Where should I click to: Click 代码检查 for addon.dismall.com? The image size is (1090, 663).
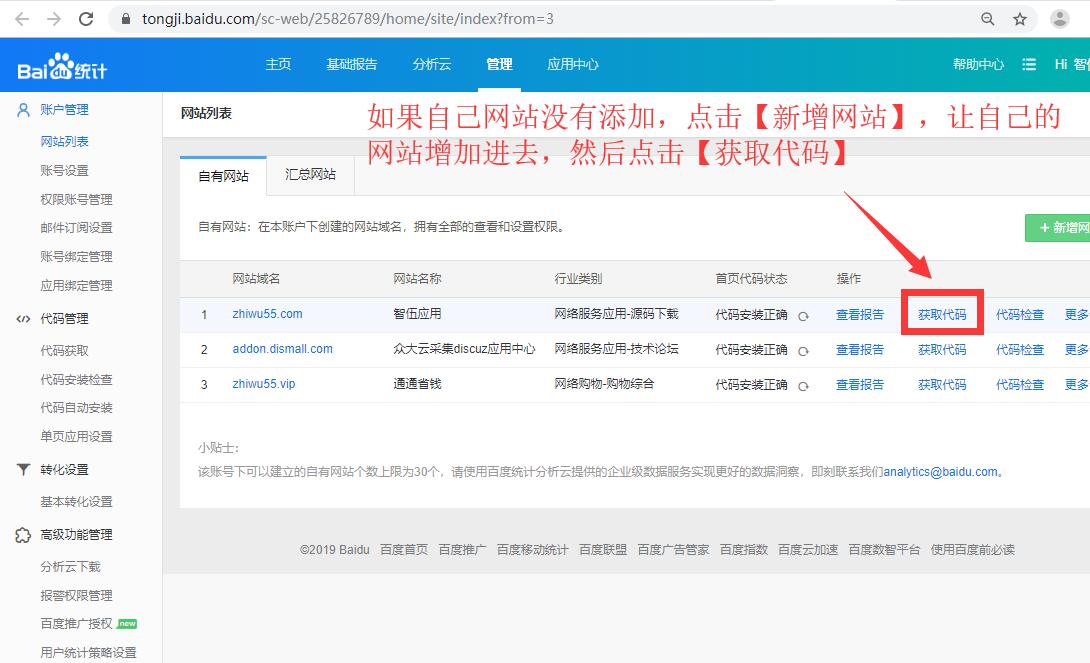pos(1020,350)
